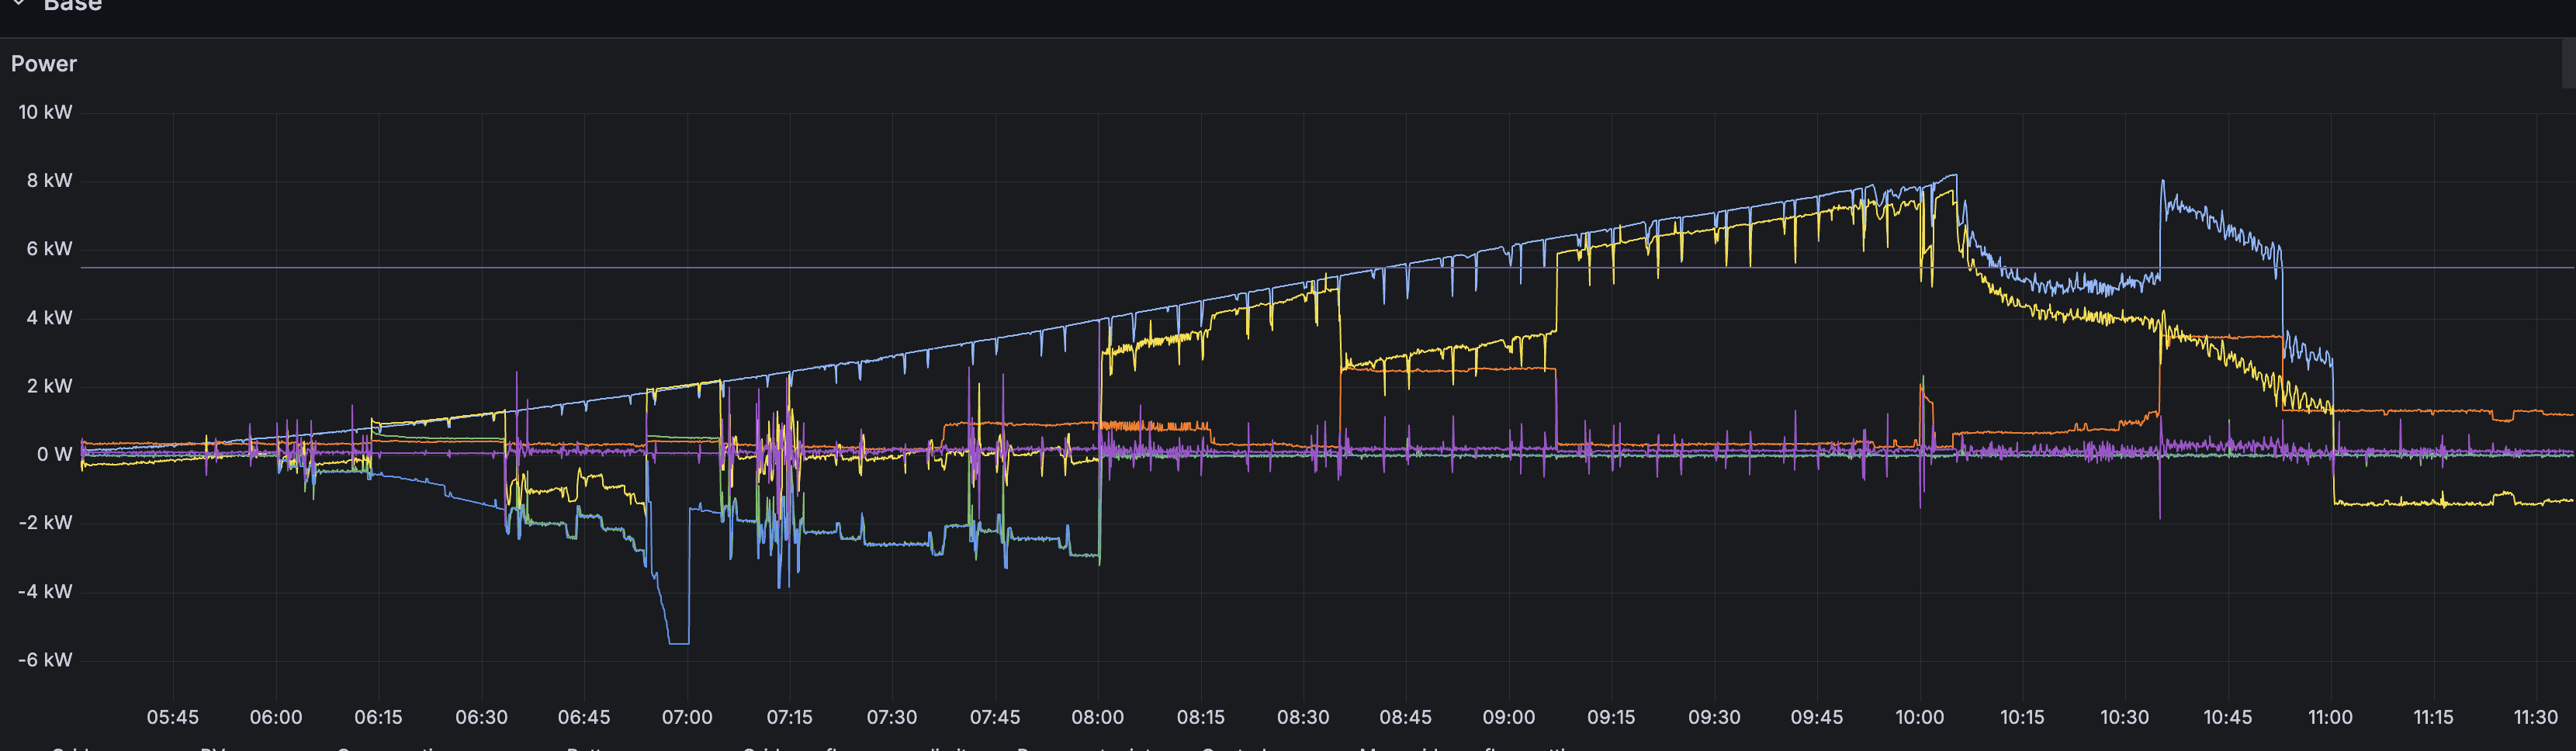
Task: Click the 09:15 time label
Action: [1611, 717]
